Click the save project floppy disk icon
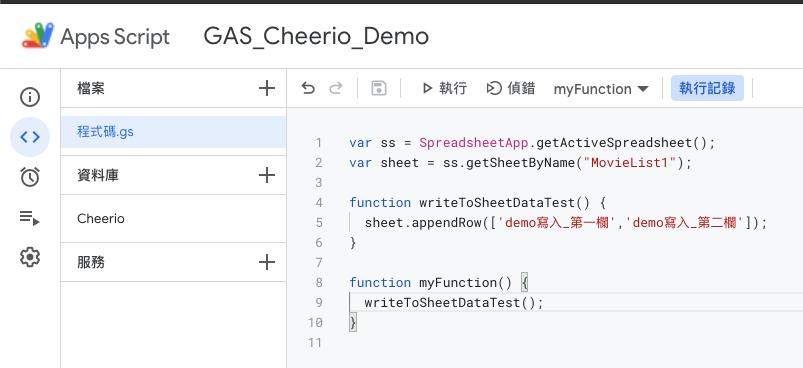Viewport: 803px width, 368px height. point(378,89)
